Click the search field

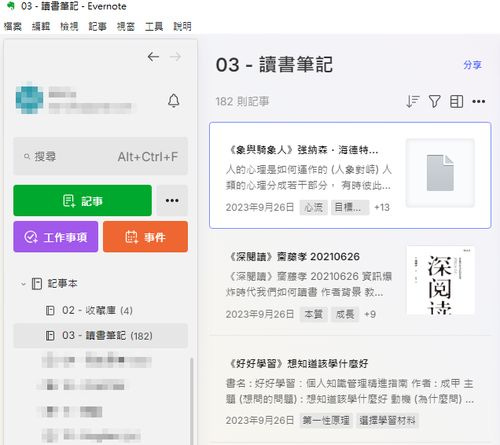point(100,156)
